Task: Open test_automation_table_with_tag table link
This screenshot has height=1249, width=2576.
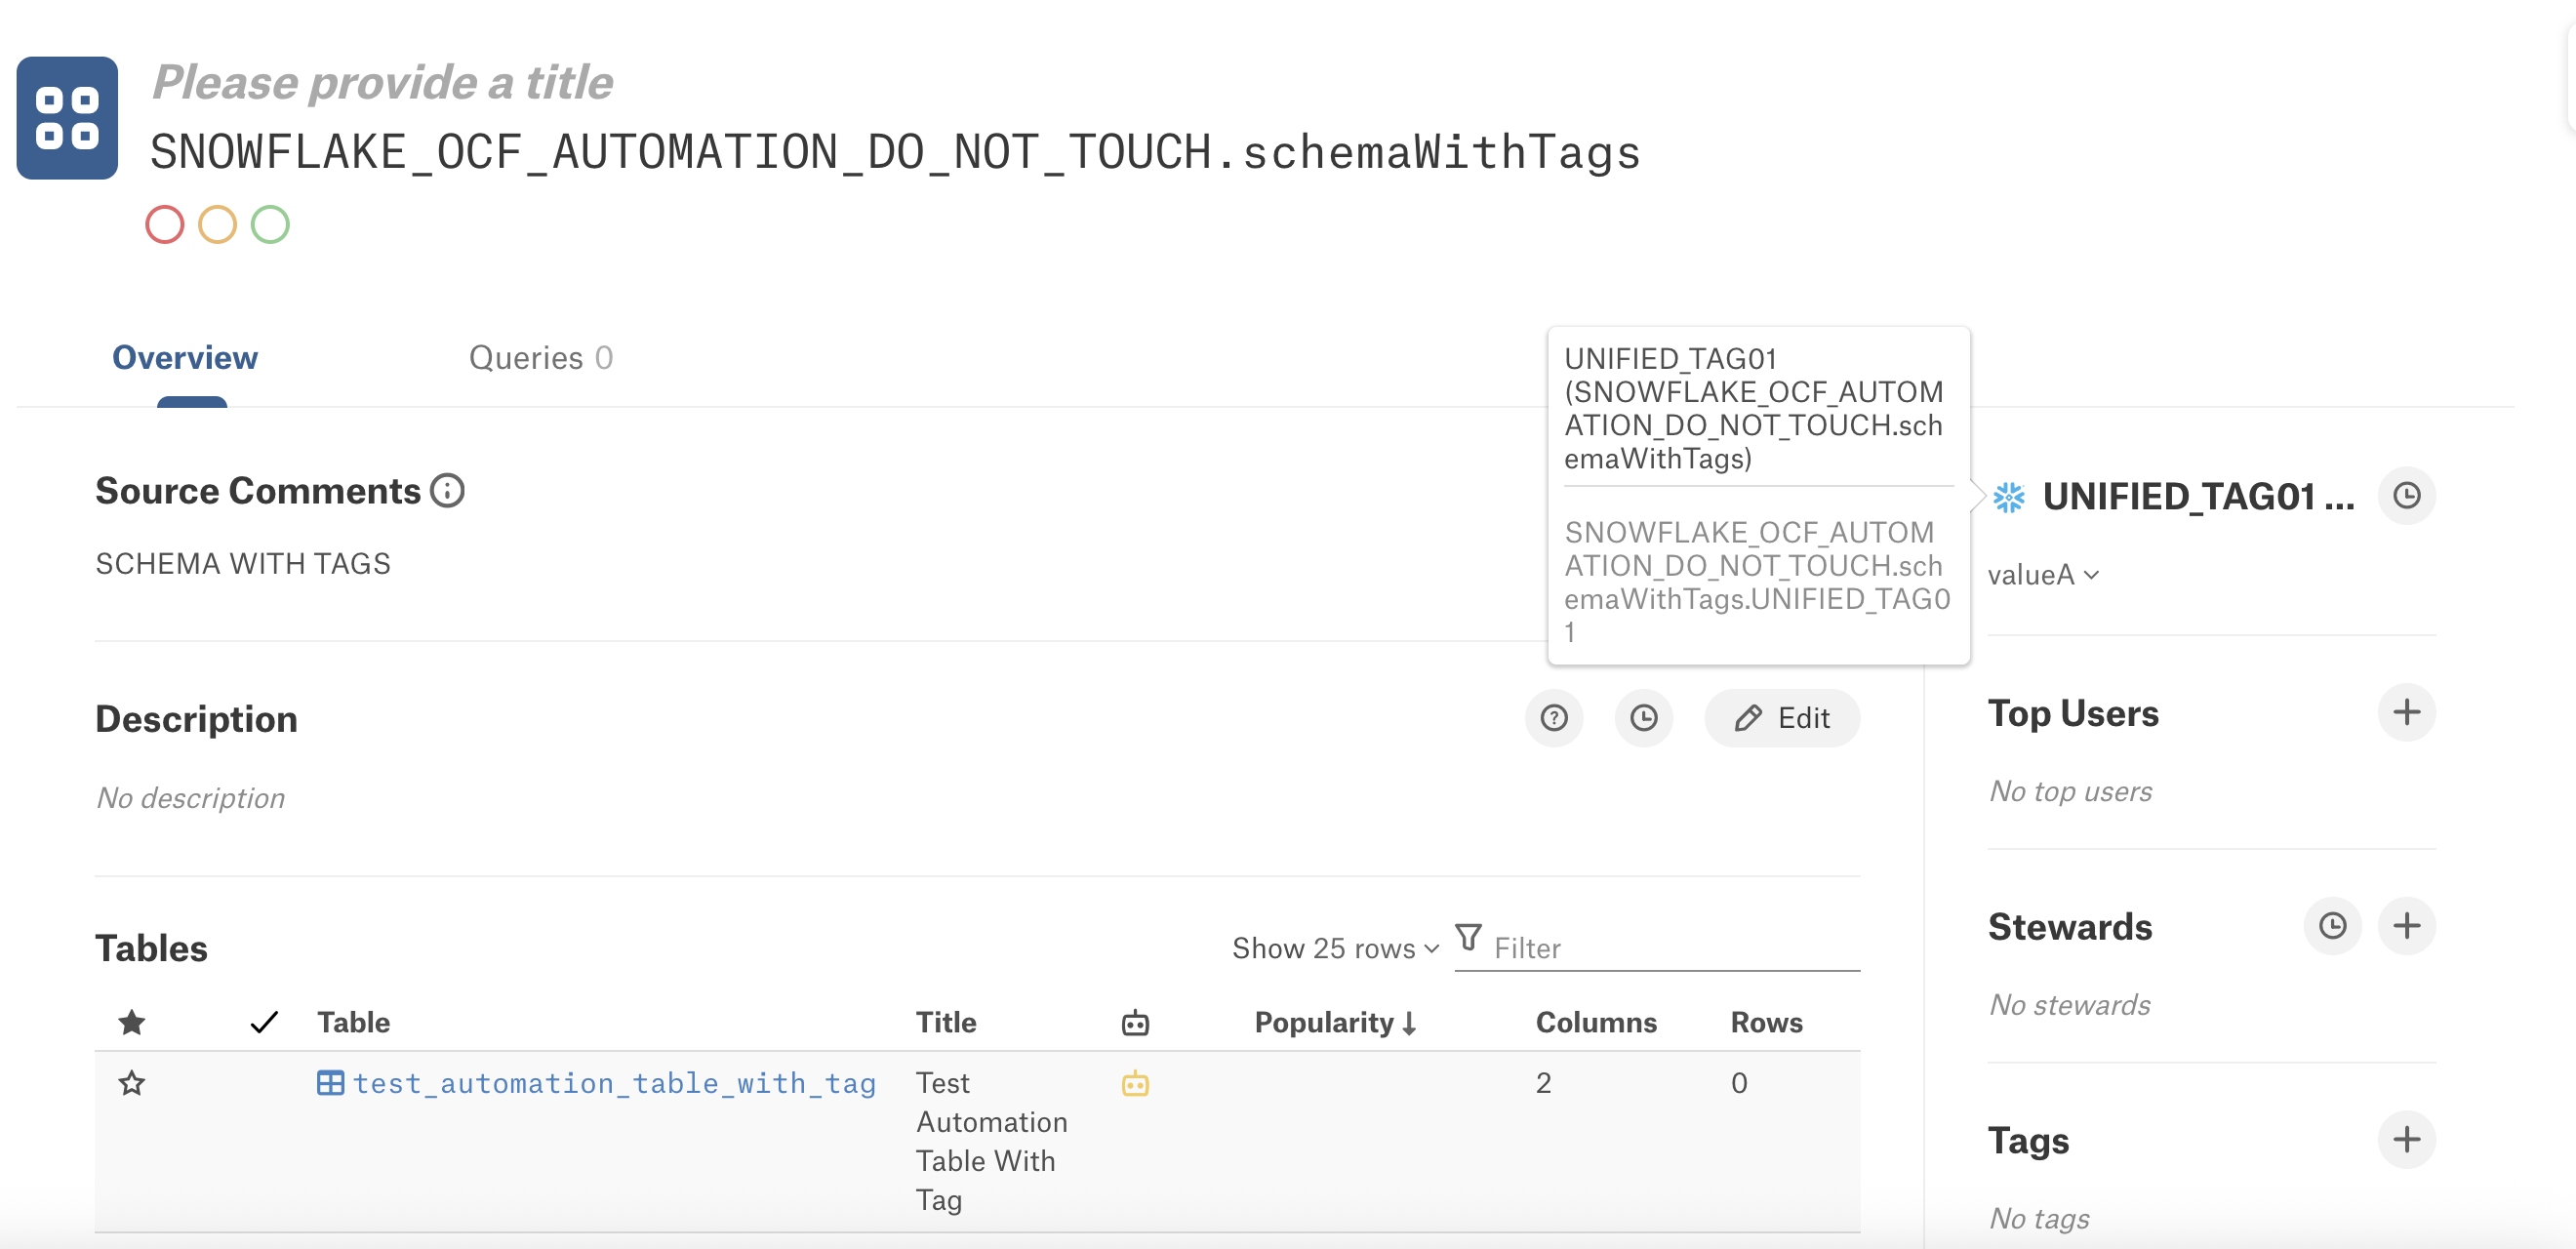Action: [615, 1083]
